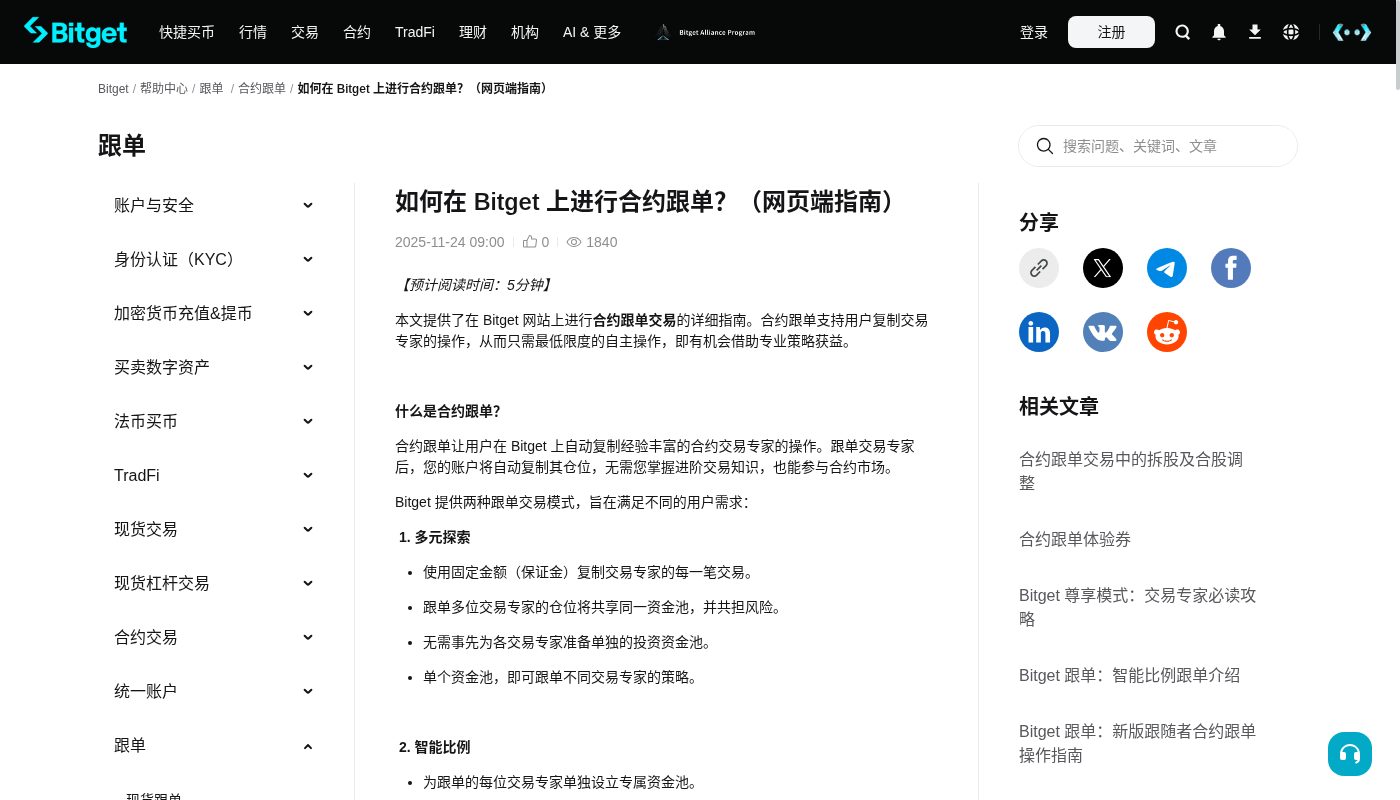
Task: Open 理财 top menu
Action: click(473, 32)
